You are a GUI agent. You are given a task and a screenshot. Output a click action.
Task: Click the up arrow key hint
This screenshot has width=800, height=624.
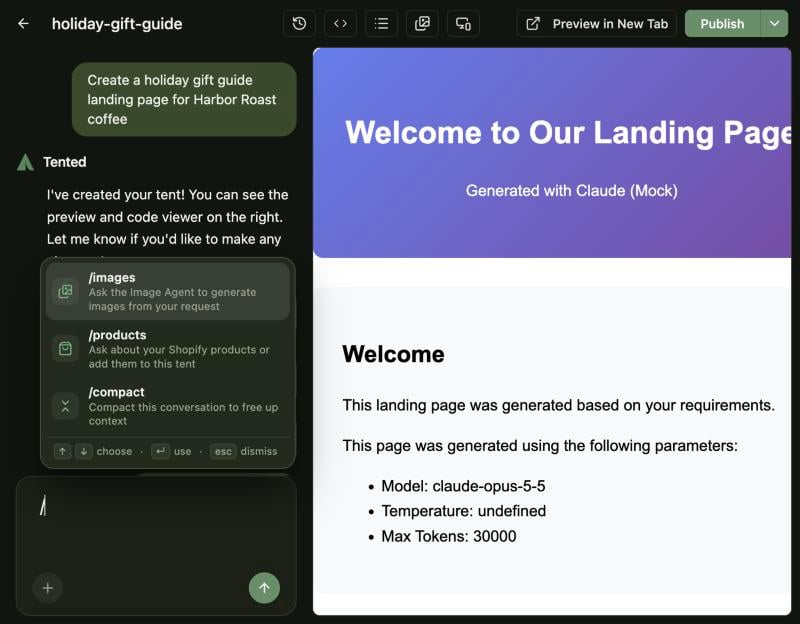coord(62,452)
